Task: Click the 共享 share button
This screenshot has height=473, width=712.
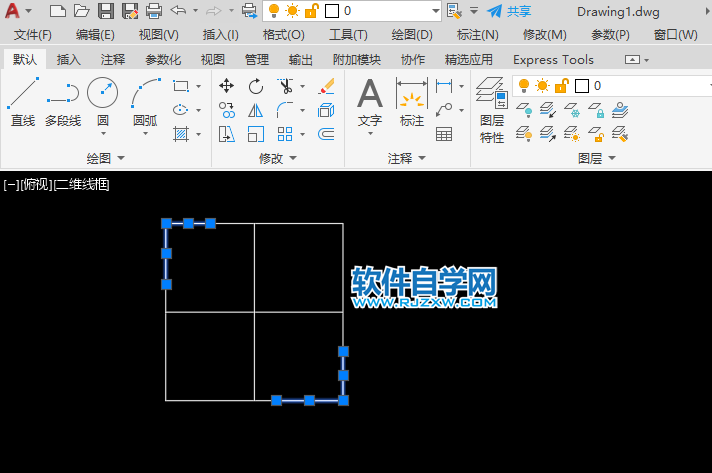Action: tap(509, 11)
